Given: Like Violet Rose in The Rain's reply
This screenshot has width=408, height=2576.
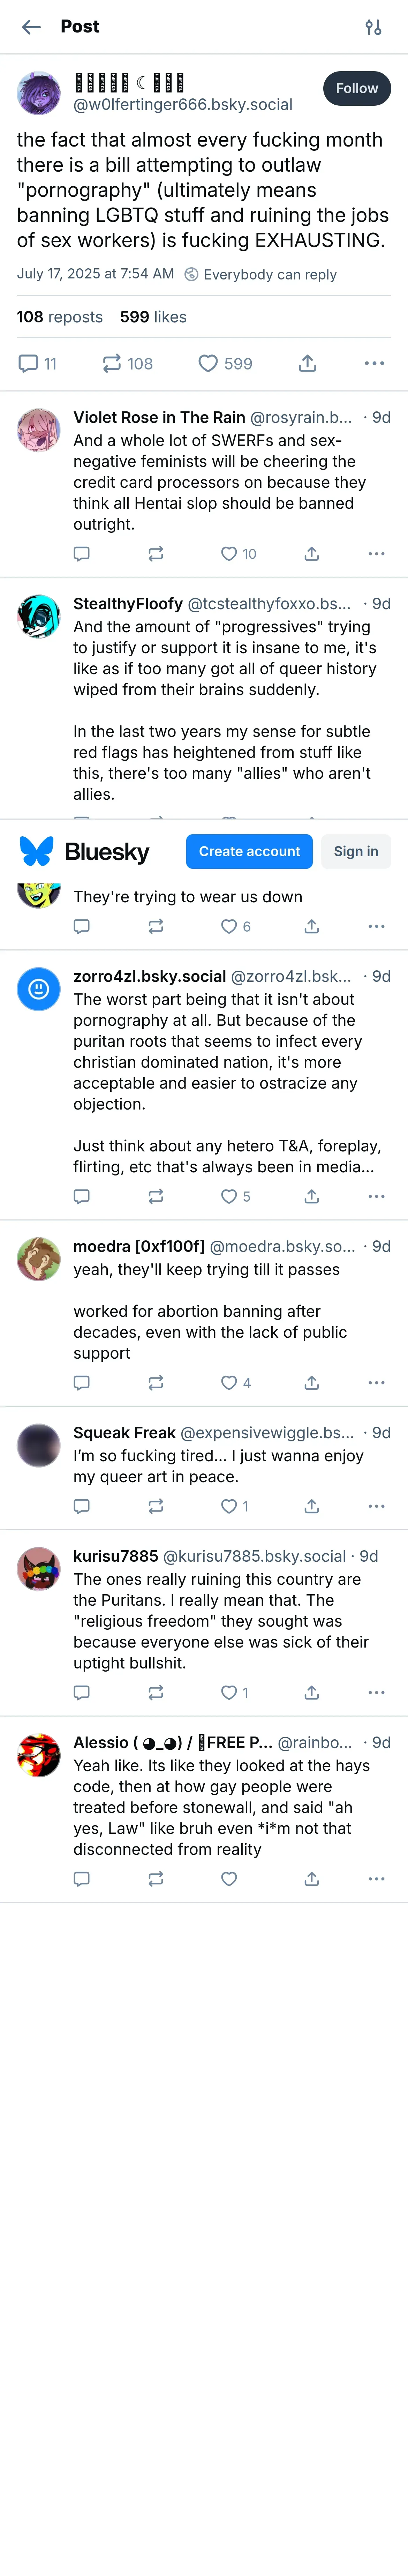Looking at the screenshot, I should click(x=229, y=554).
